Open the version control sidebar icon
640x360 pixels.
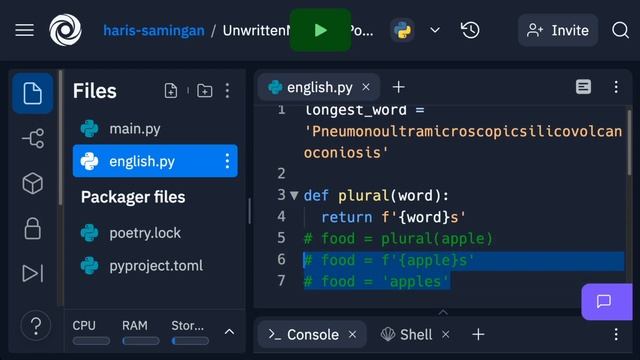[33, 138]
